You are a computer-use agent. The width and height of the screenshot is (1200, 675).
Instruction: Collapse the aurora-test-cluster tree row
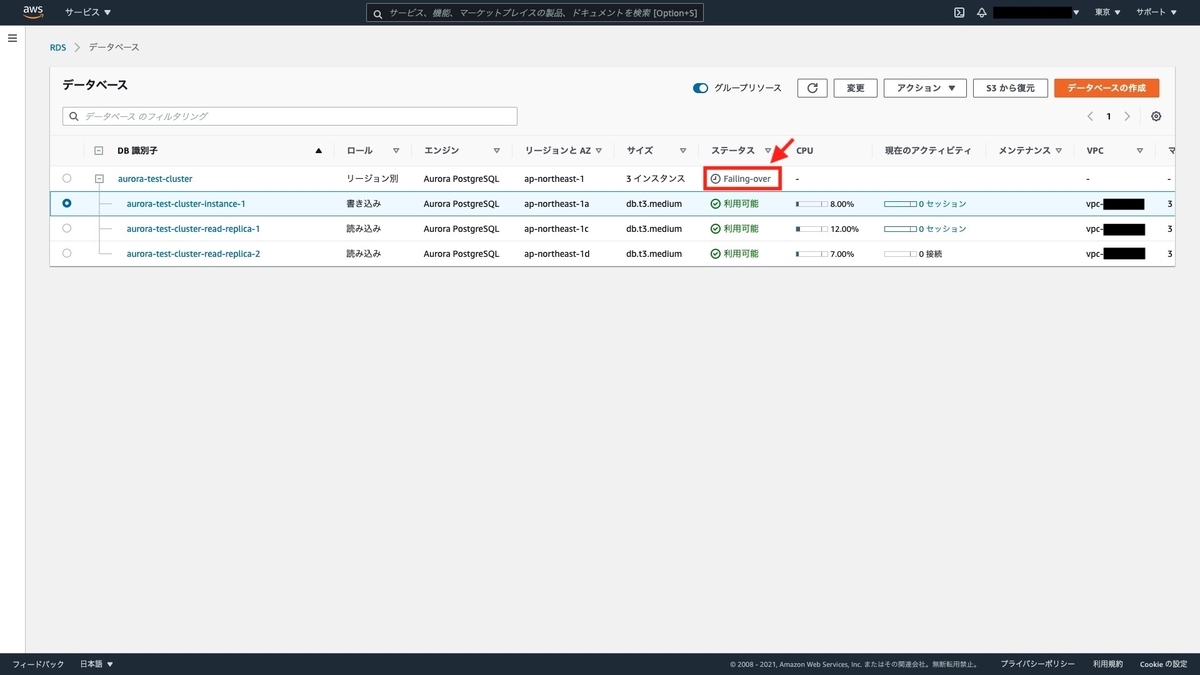[x=99, y=179]
